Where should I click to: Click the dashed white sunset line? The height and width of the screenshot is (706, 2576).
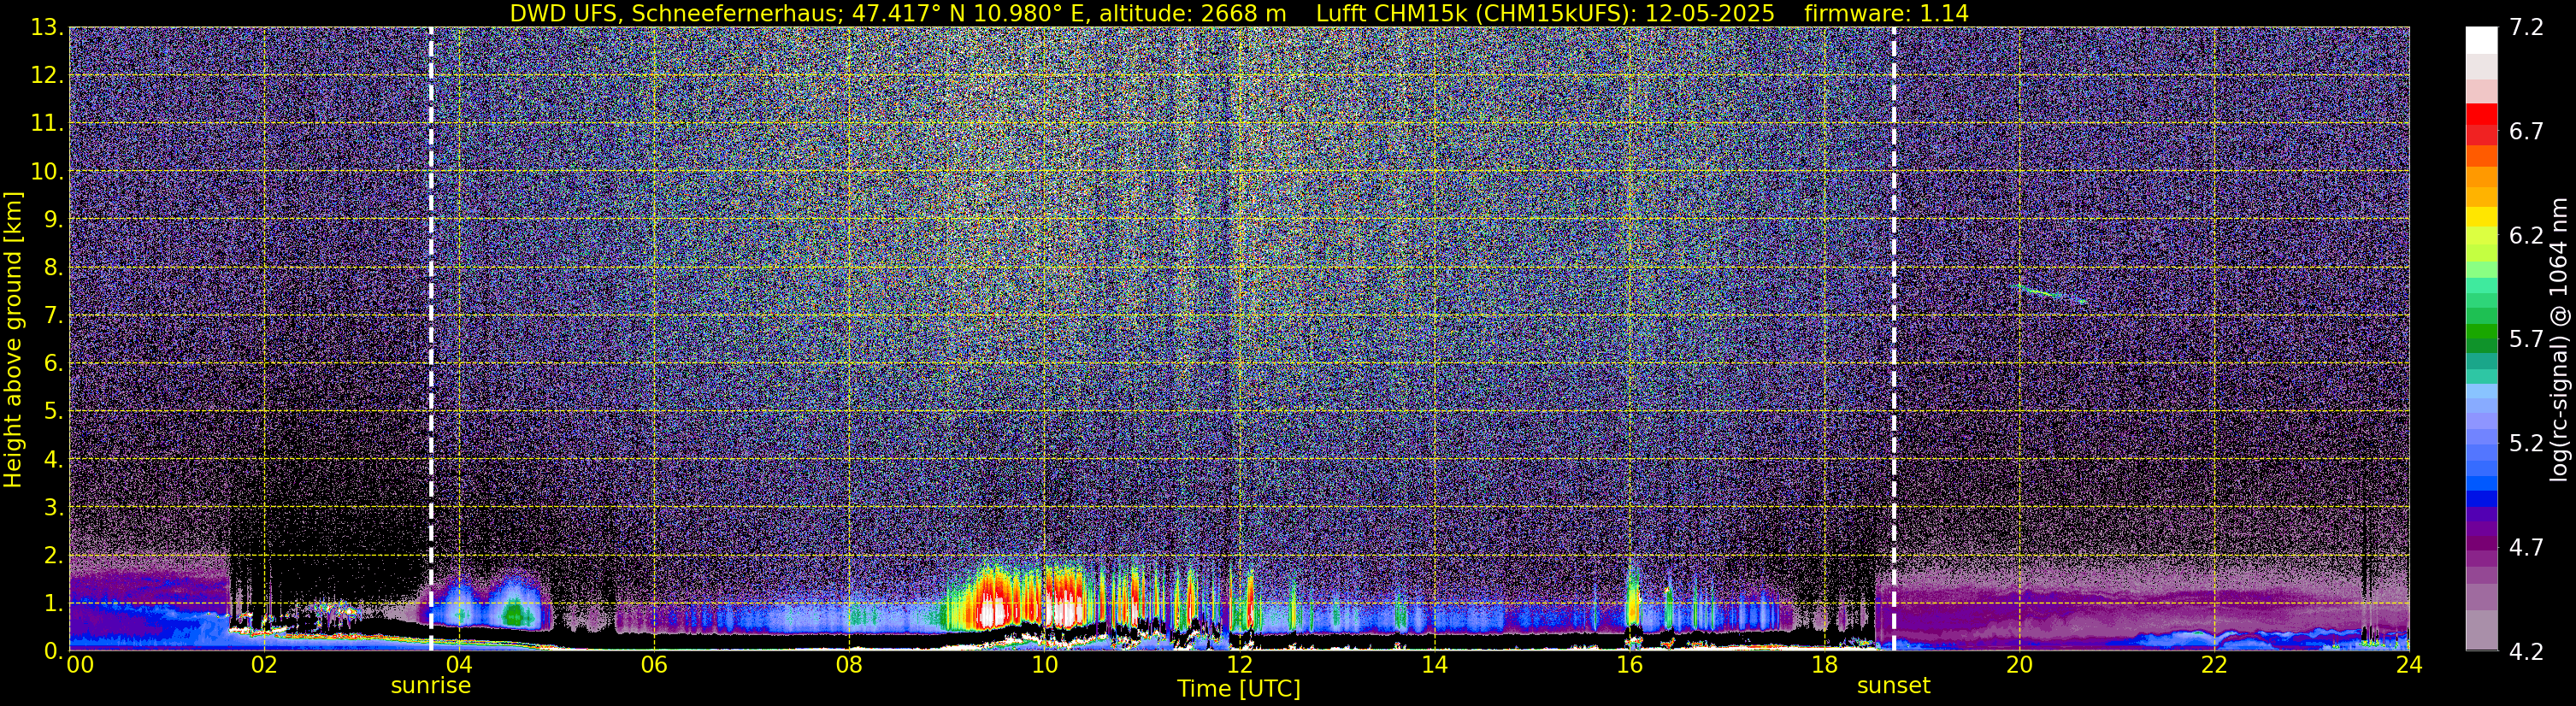[x=1894, y=339]
